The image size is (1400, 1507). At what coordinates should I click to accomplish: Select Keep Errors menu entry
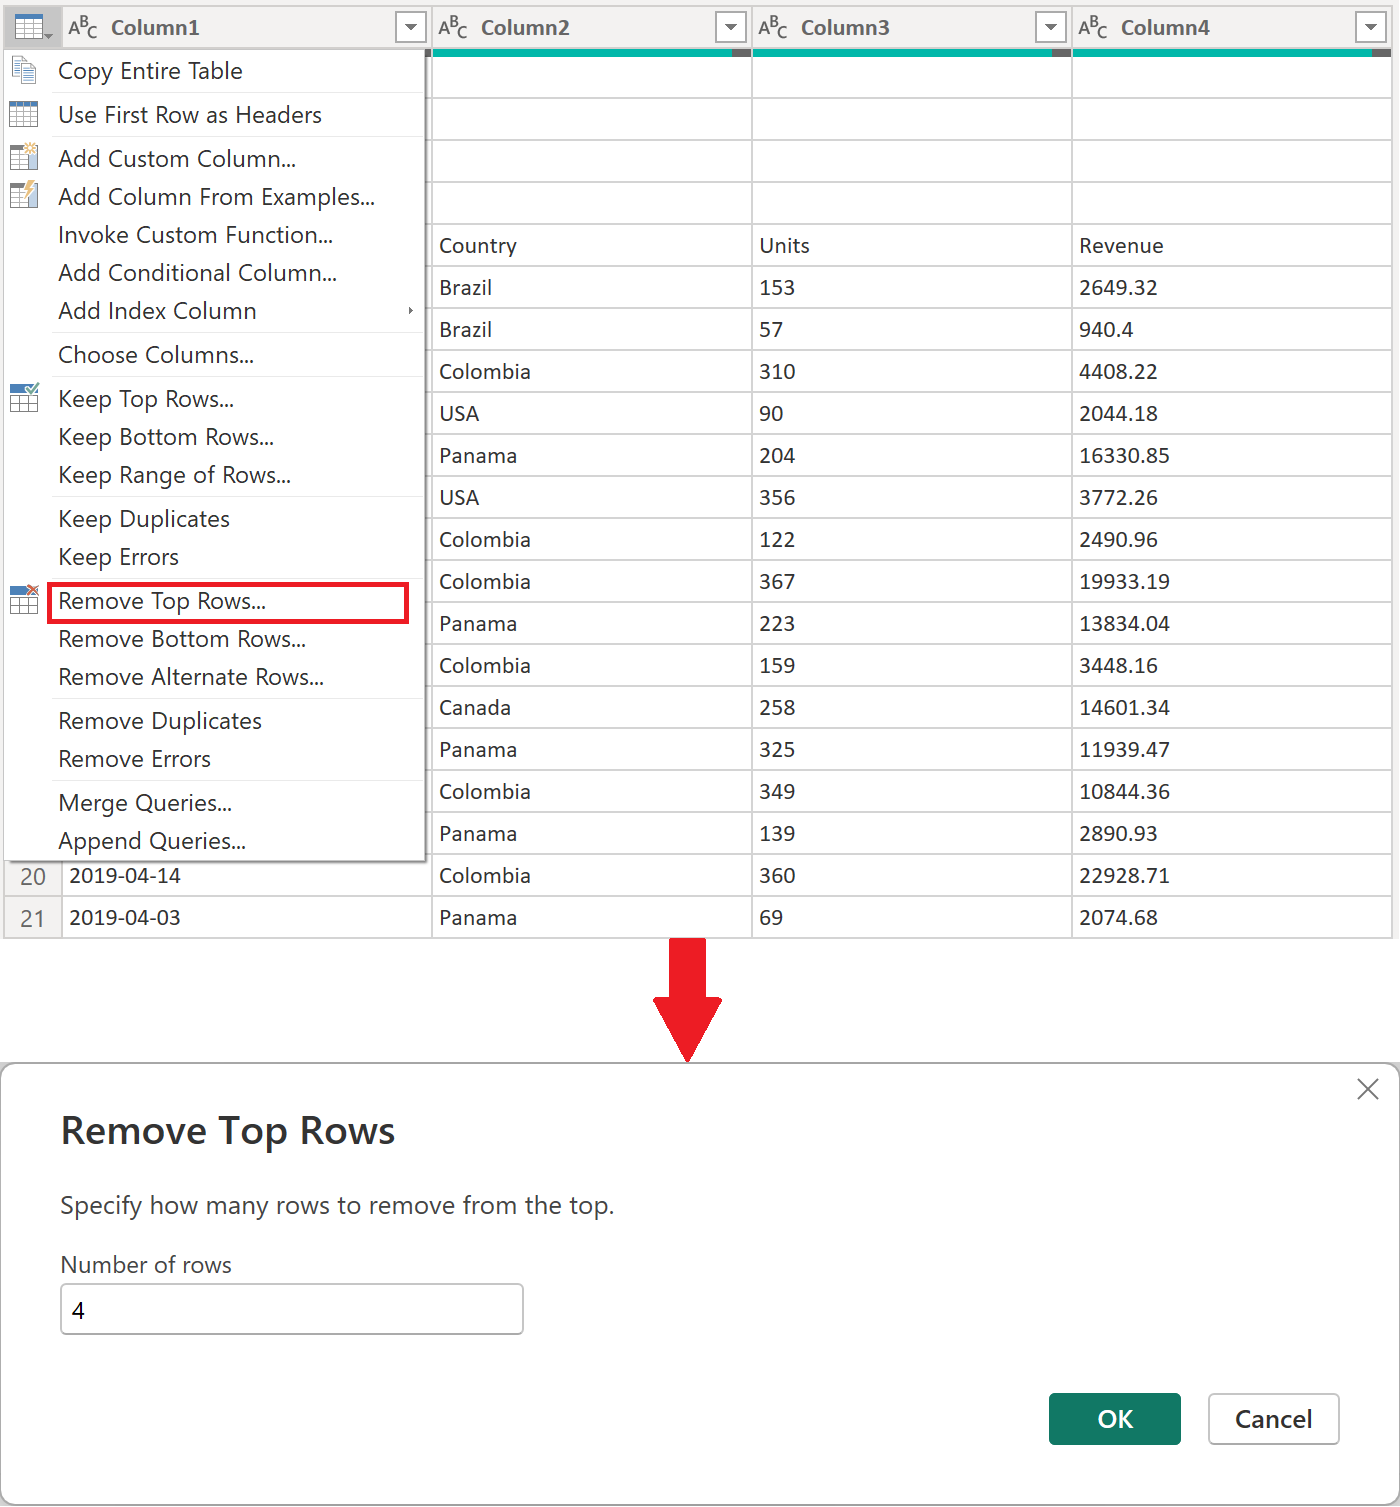coord(118,556)
